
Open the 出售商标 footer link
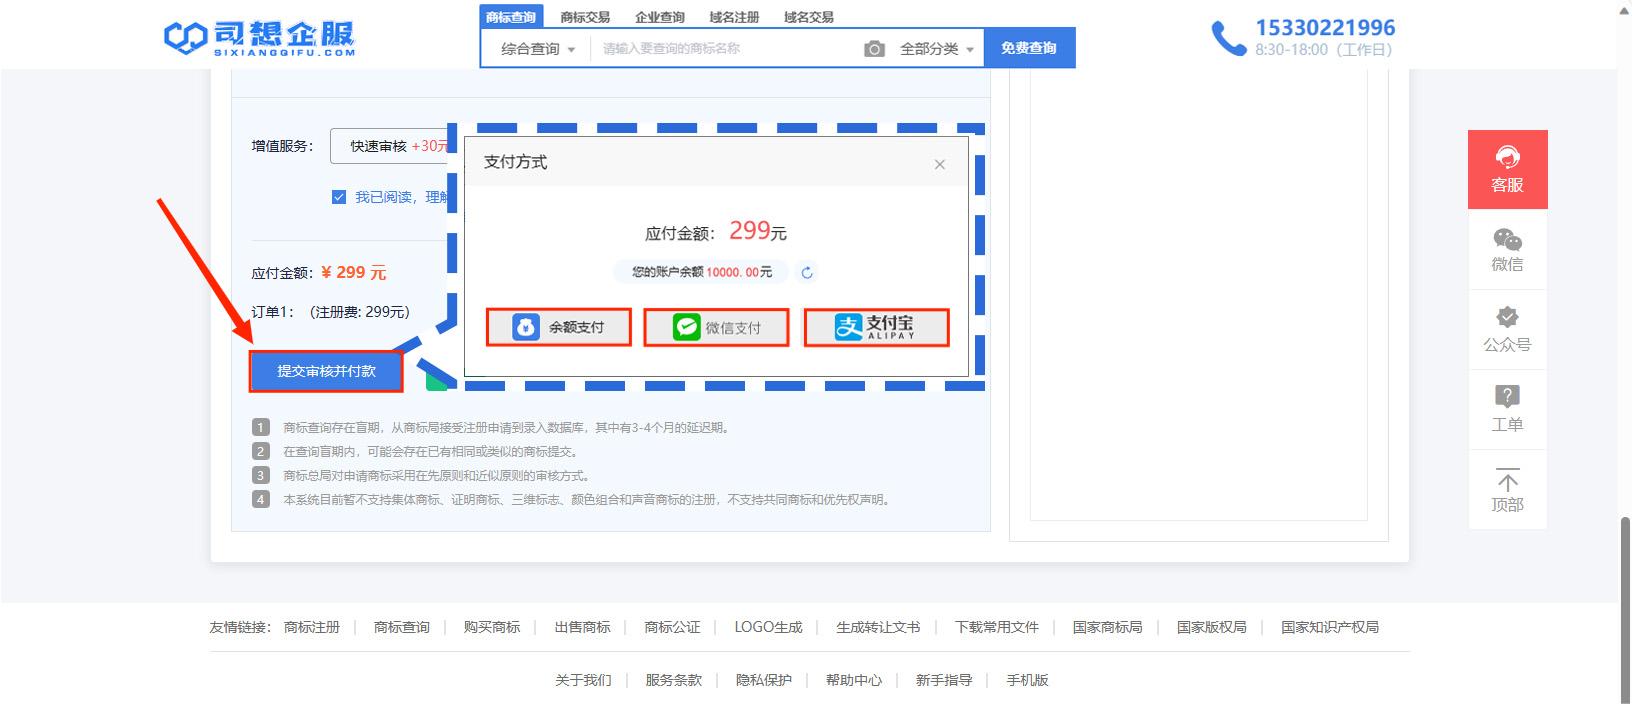pos(583,627)
